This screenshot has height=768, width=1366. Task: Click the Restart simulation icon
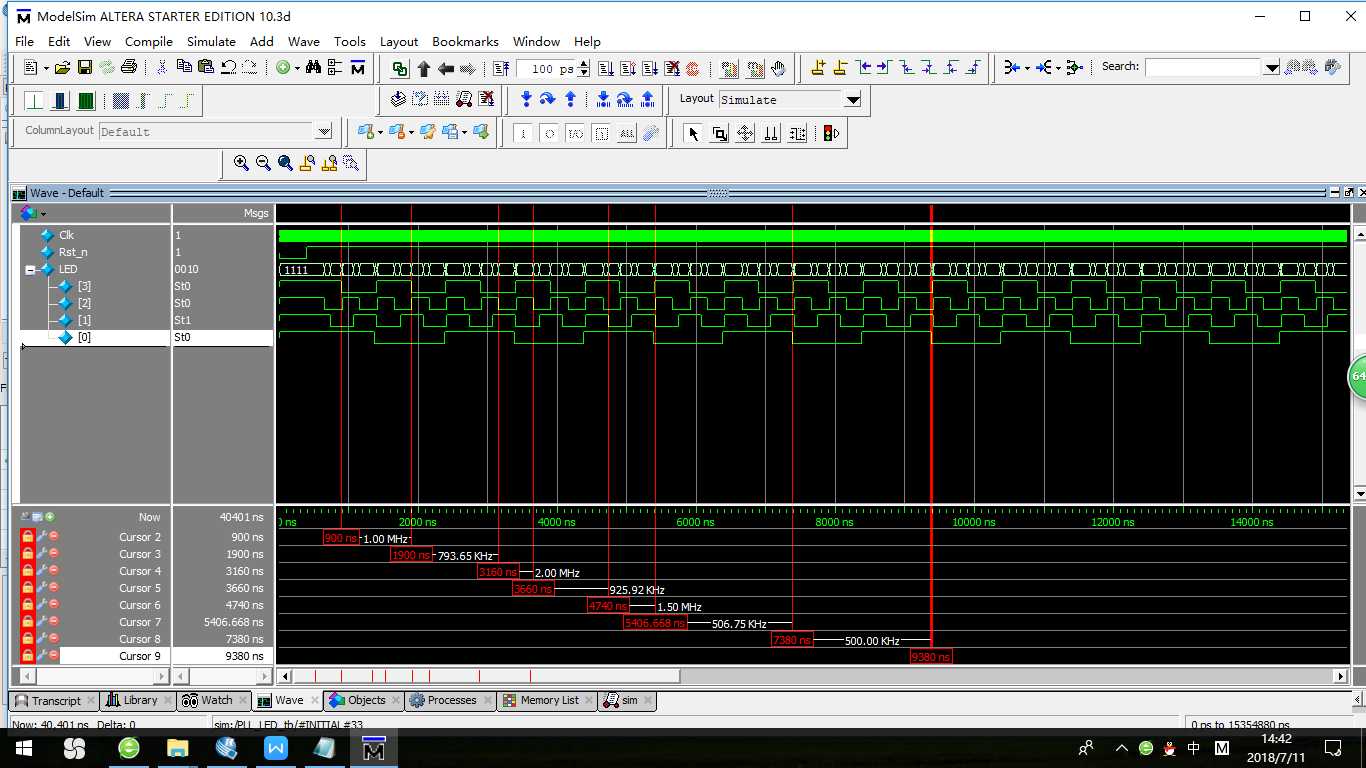(x=501, y=68)
